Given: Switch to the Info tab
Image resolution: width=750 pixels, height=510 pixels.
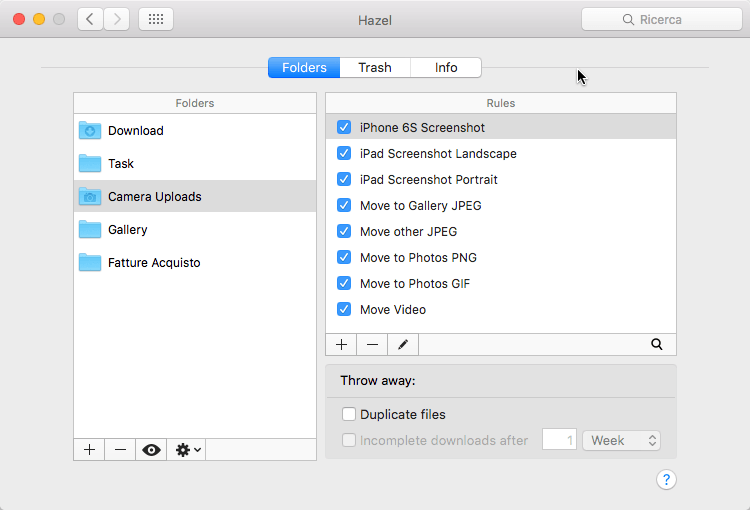Looking at the screenshot, I should [446, 67].
